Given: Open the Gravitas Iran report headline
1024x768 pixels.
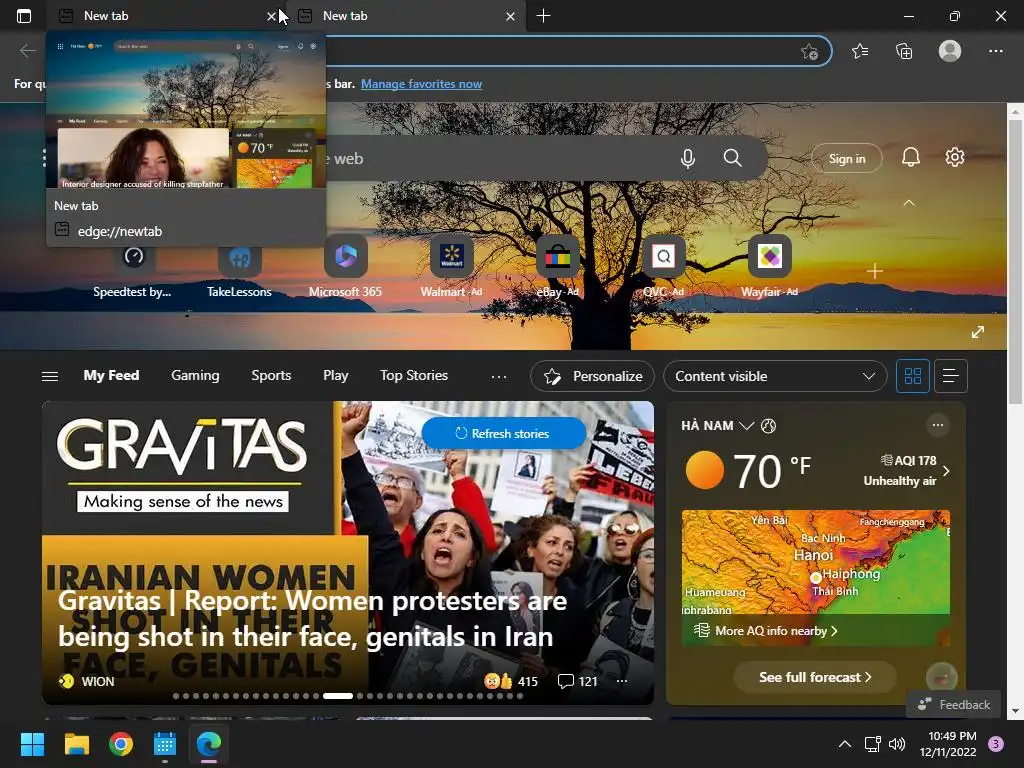Looking at the screenshot, I should click(x=312, y=618).
